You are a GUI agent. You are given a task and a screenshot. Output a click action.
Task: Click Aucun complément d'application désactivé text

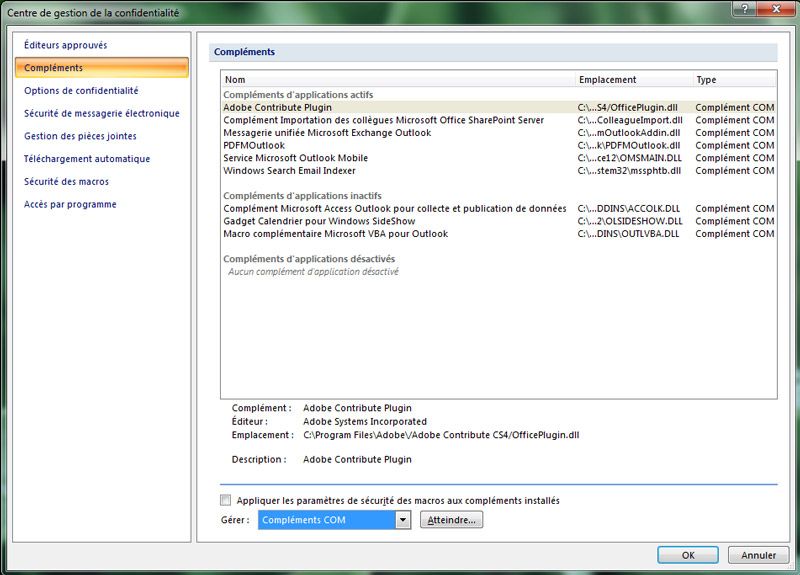click(x=313, y=272)
